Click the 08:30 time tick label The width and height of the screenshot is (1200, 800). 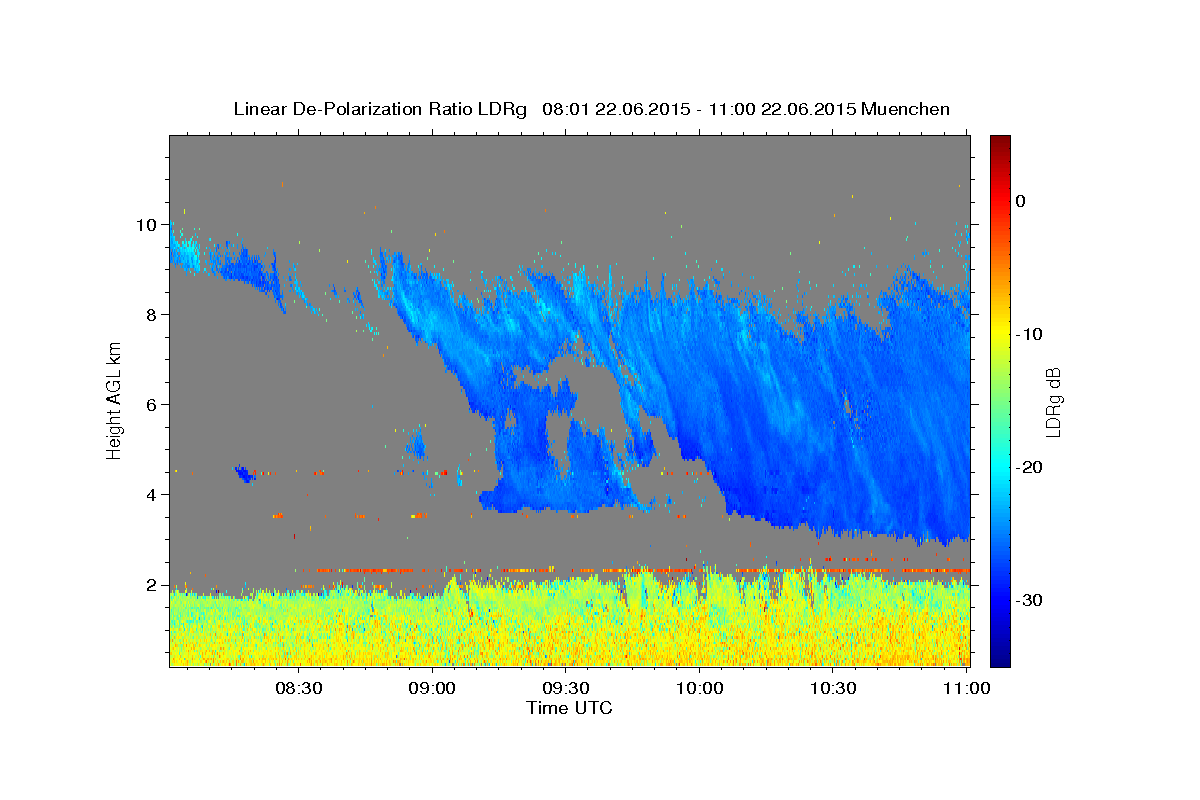click(x=299, y=689)
